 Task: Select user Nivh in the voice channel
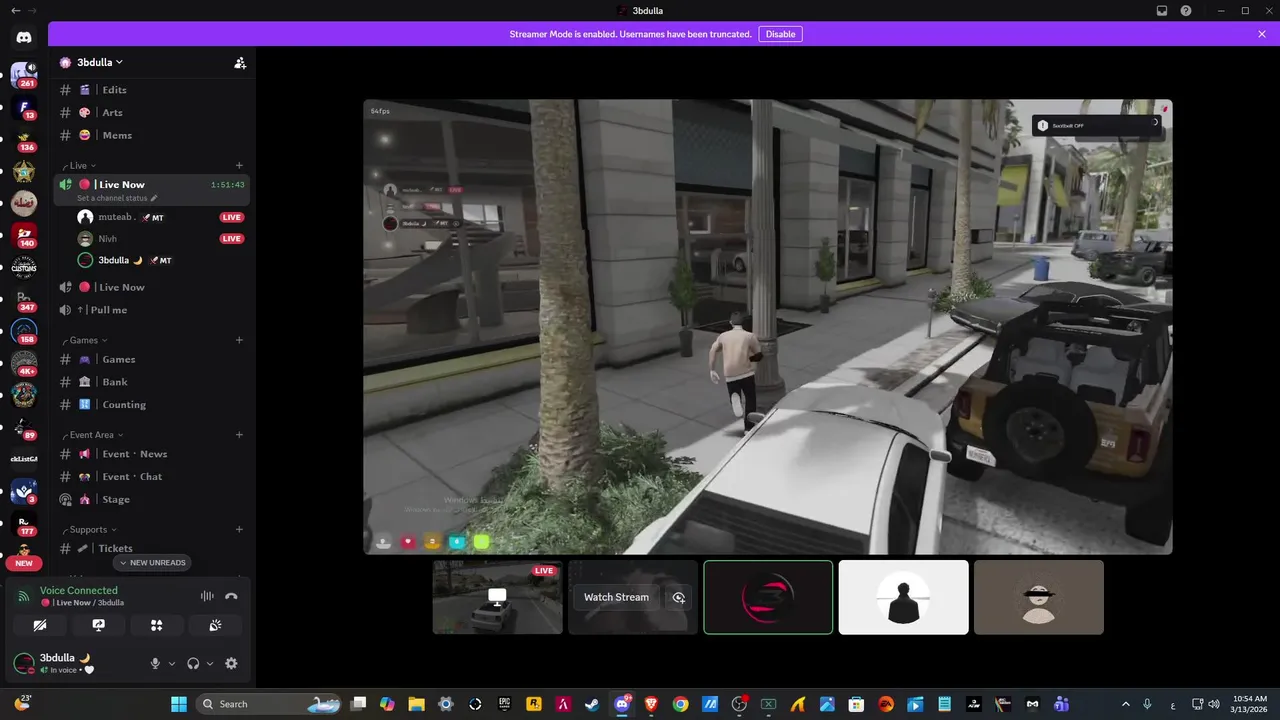160,239
